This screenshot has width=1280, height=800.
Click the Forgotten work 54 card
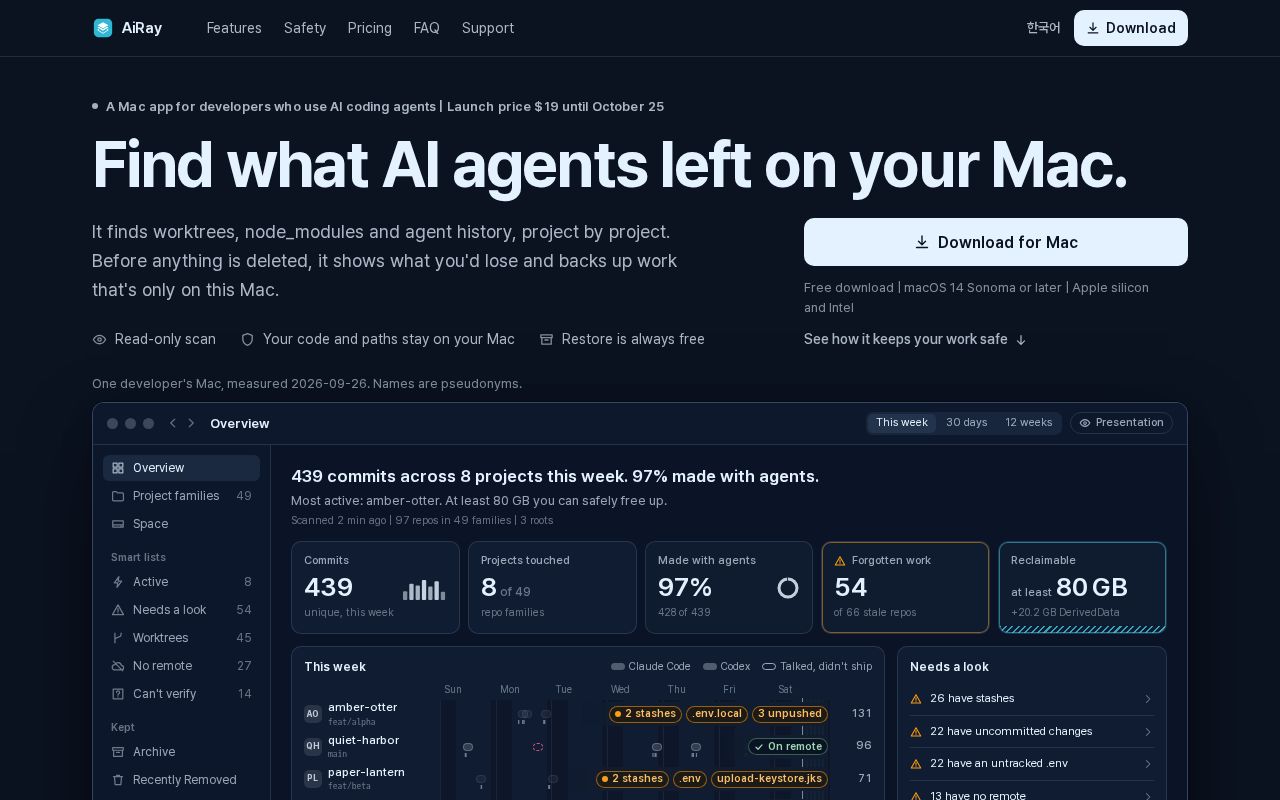click(905, 587)
